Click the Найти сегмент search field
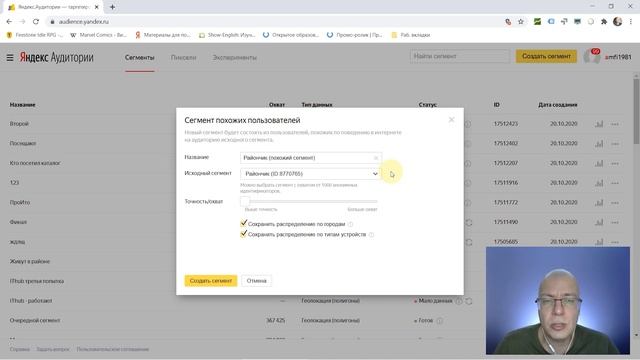This screenshot has height=360, width=640. click(x=460, y=56)
